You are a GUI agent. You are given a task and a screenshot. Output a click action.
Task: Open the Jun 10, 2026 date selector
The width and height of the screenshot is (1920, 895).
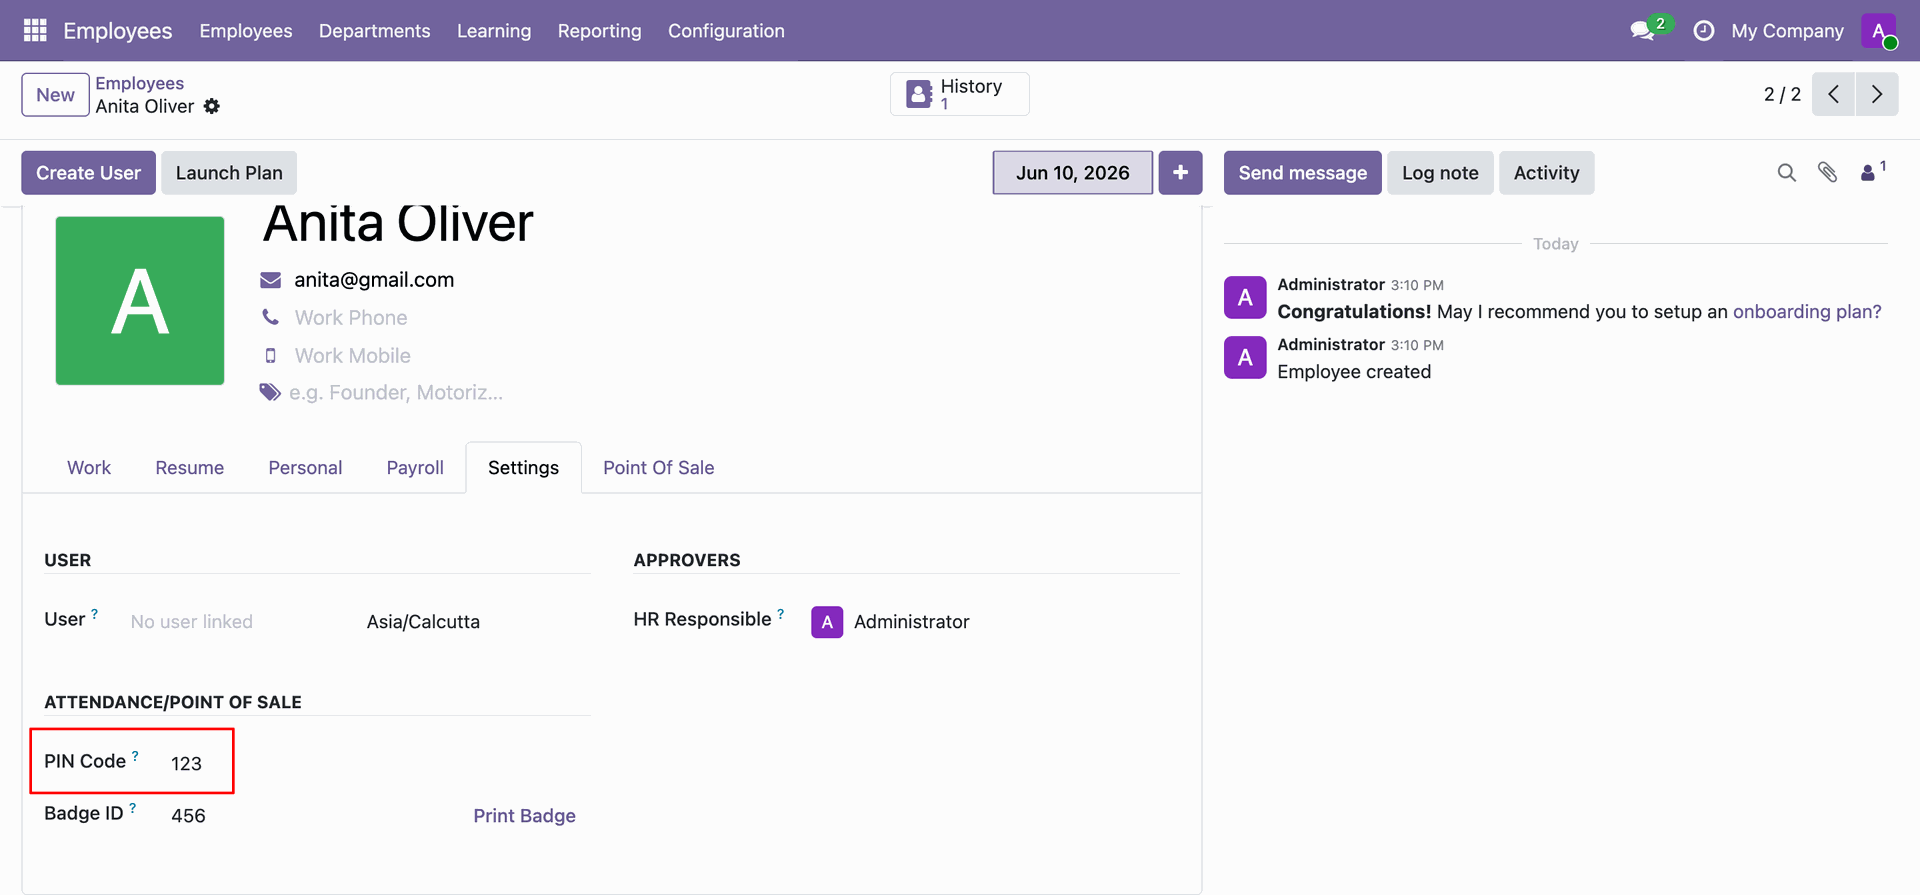click(1072, 173)
